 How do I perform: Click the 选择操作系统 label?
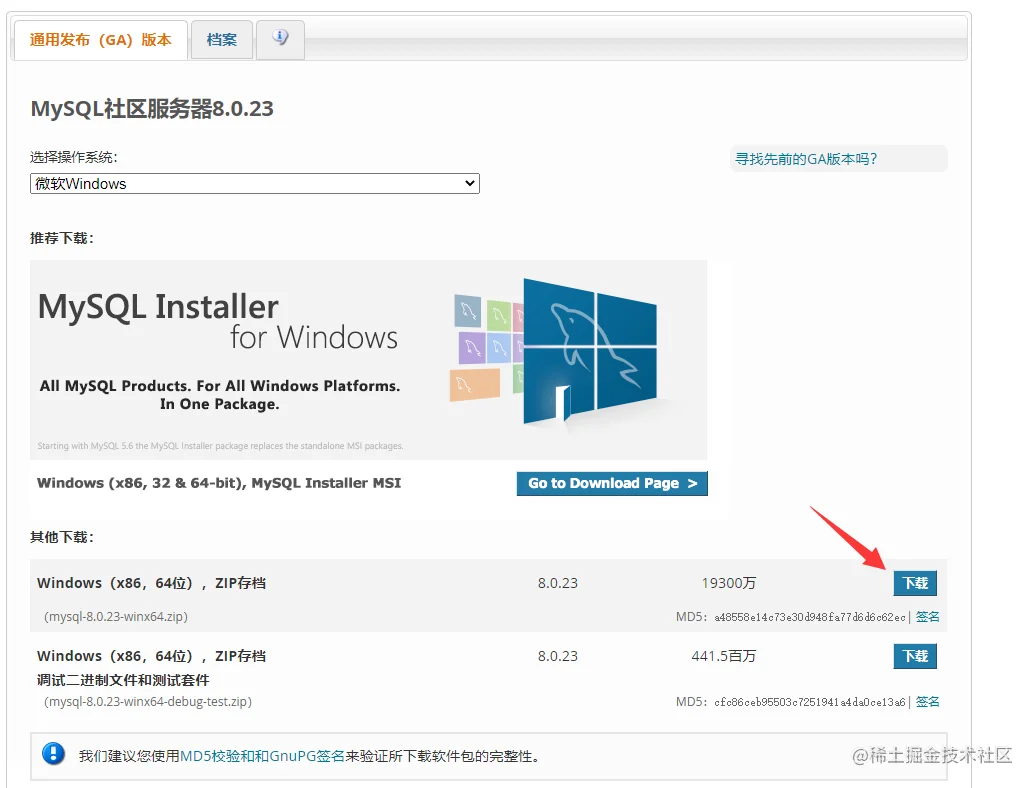click(x=74, y=157)
